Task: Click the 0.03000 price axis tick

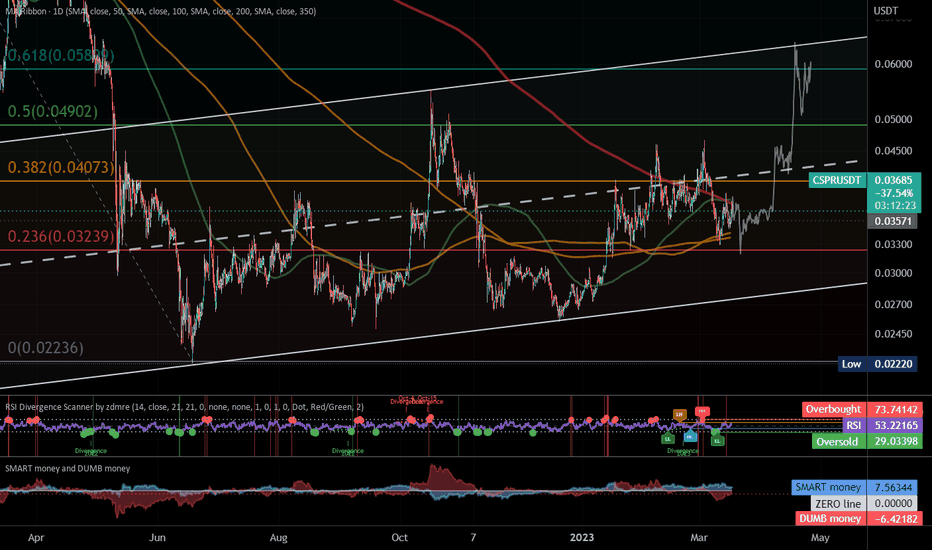Action: (x=893, y=274)
